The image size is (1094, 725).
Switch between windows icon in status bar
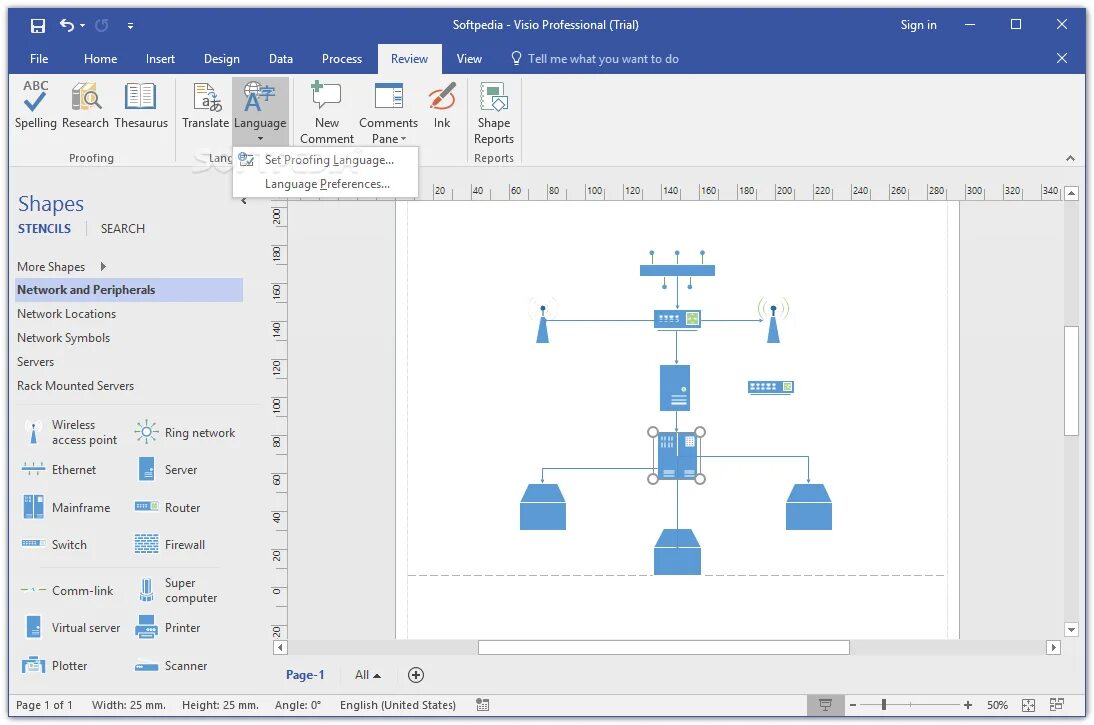1056,705
